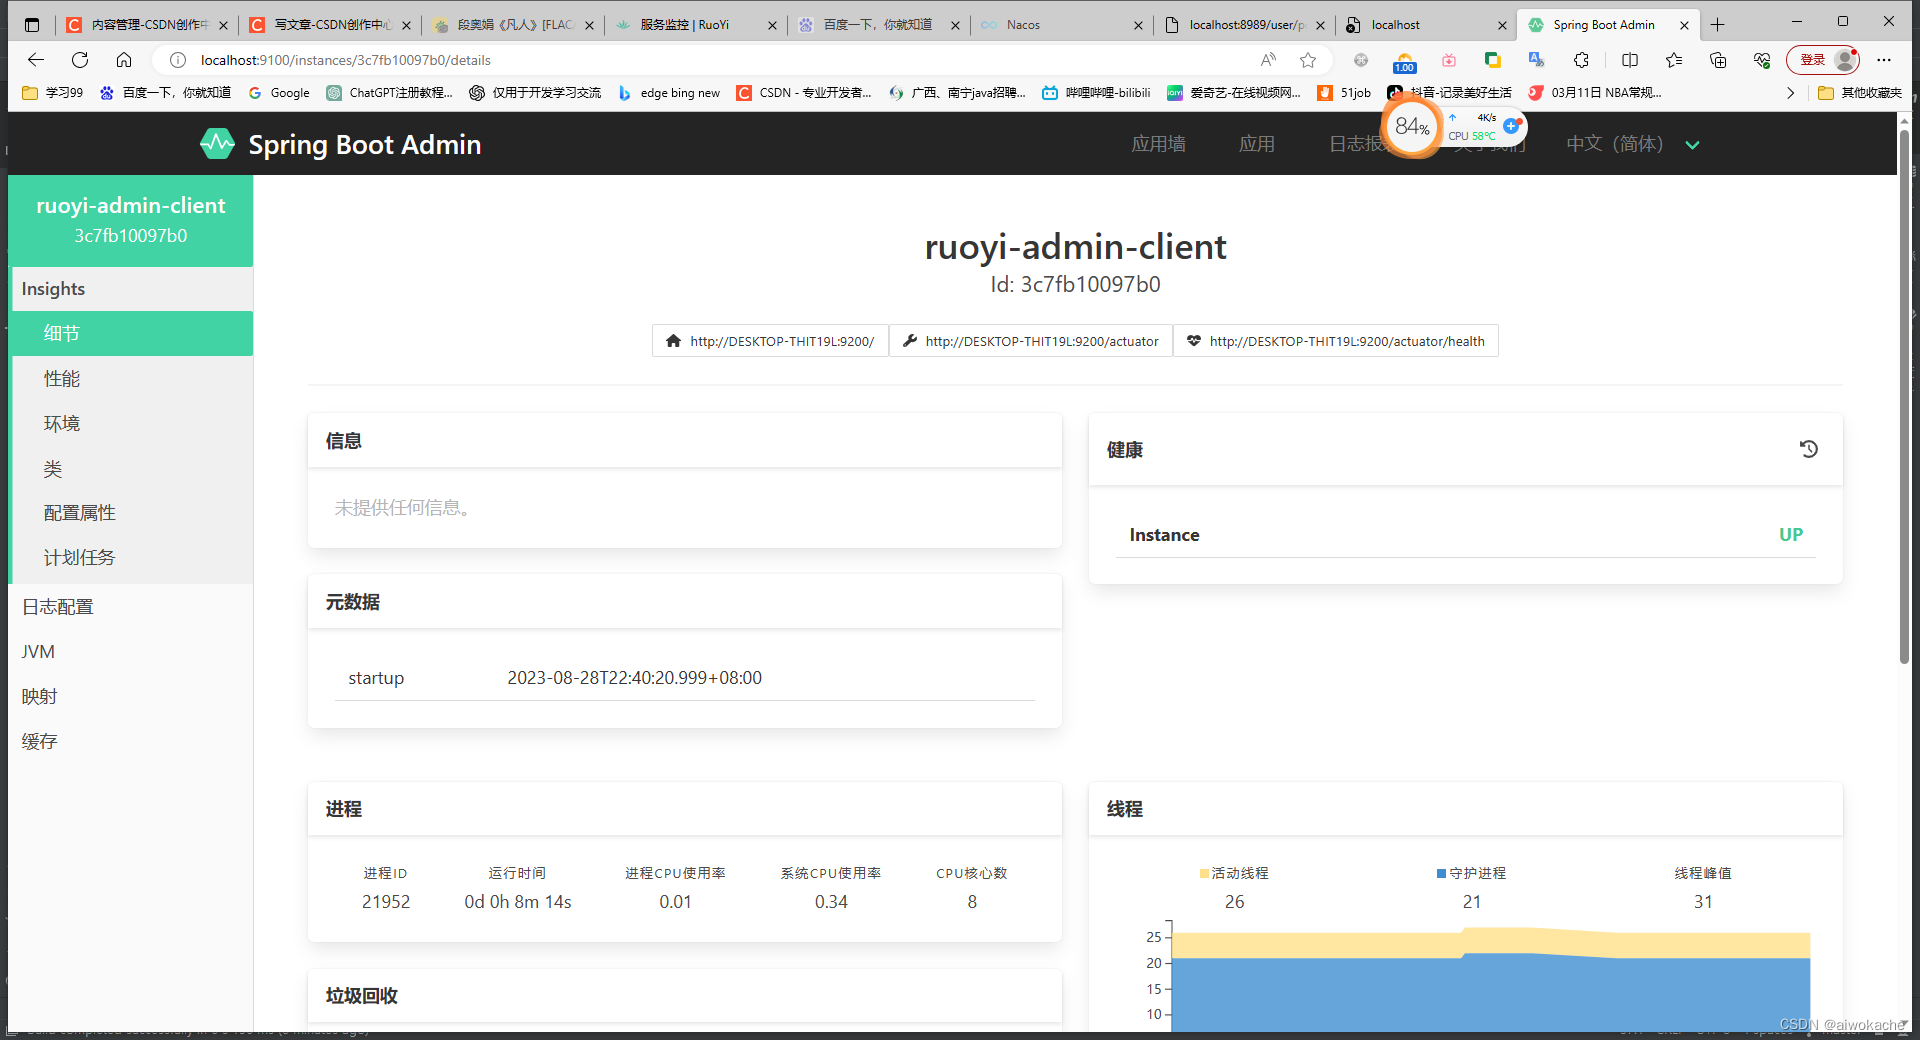This screenshot has height=1040, width=1920.
Task: Select 计划任务 in the sidebar
Action: coord(132,557)
